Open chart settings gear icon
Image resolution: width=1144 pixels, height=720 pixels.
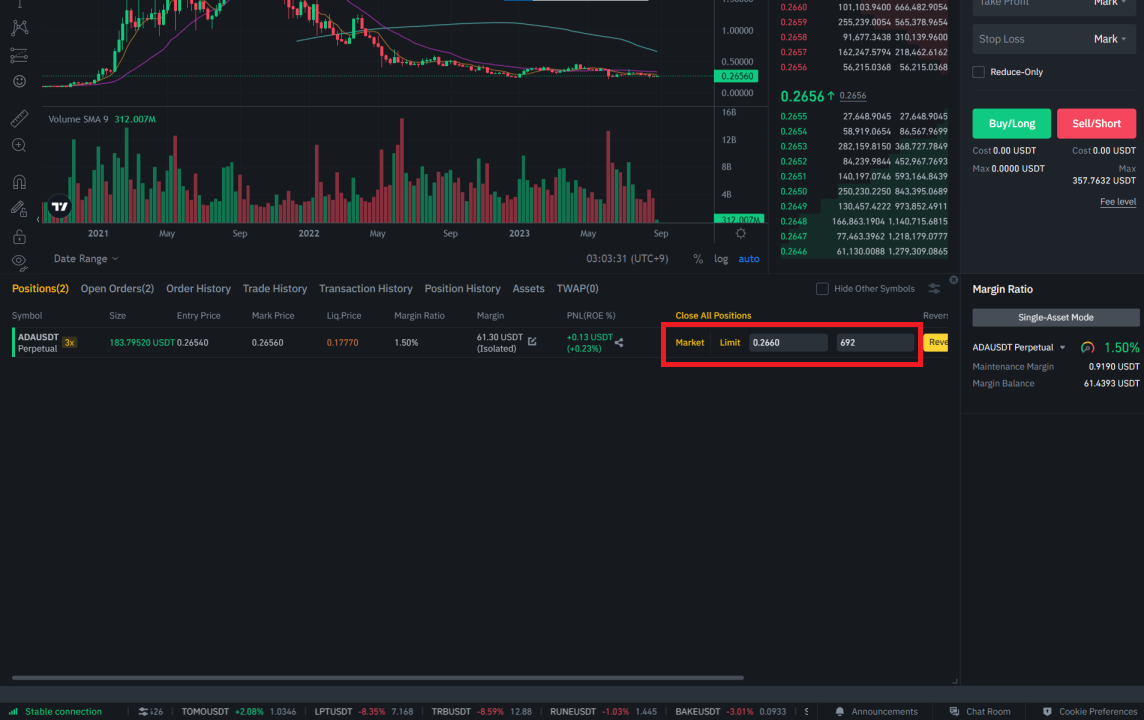741,233
